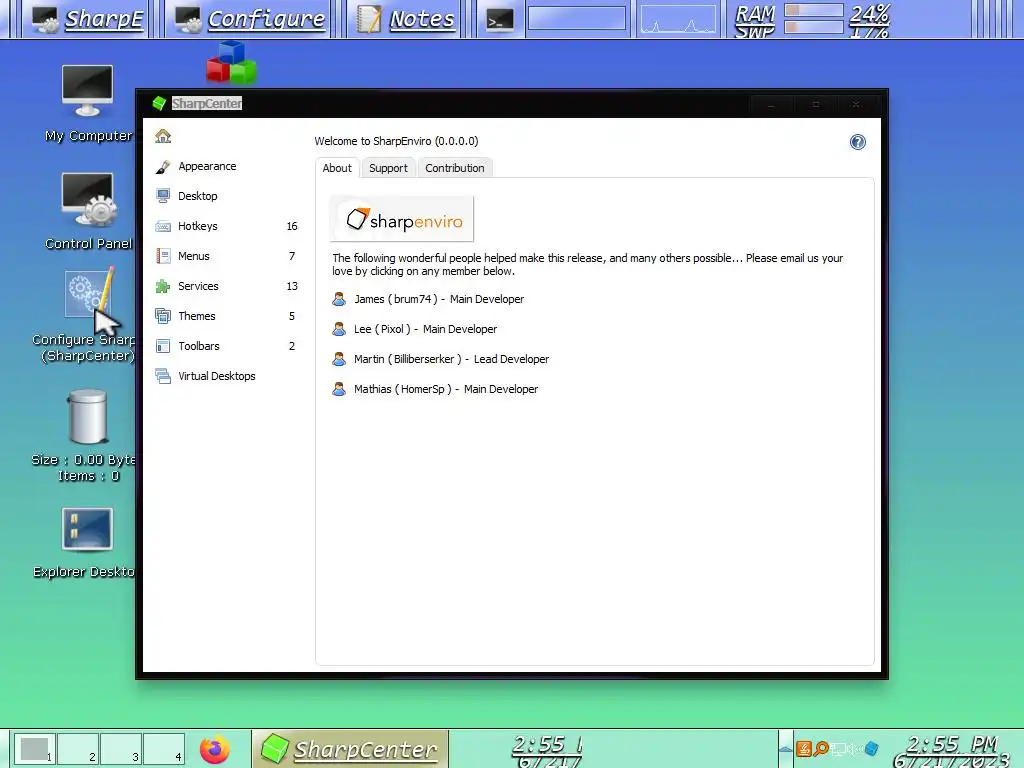
Task: Click the CPU graph monitor in top bar
Action: tap(678, 18)
